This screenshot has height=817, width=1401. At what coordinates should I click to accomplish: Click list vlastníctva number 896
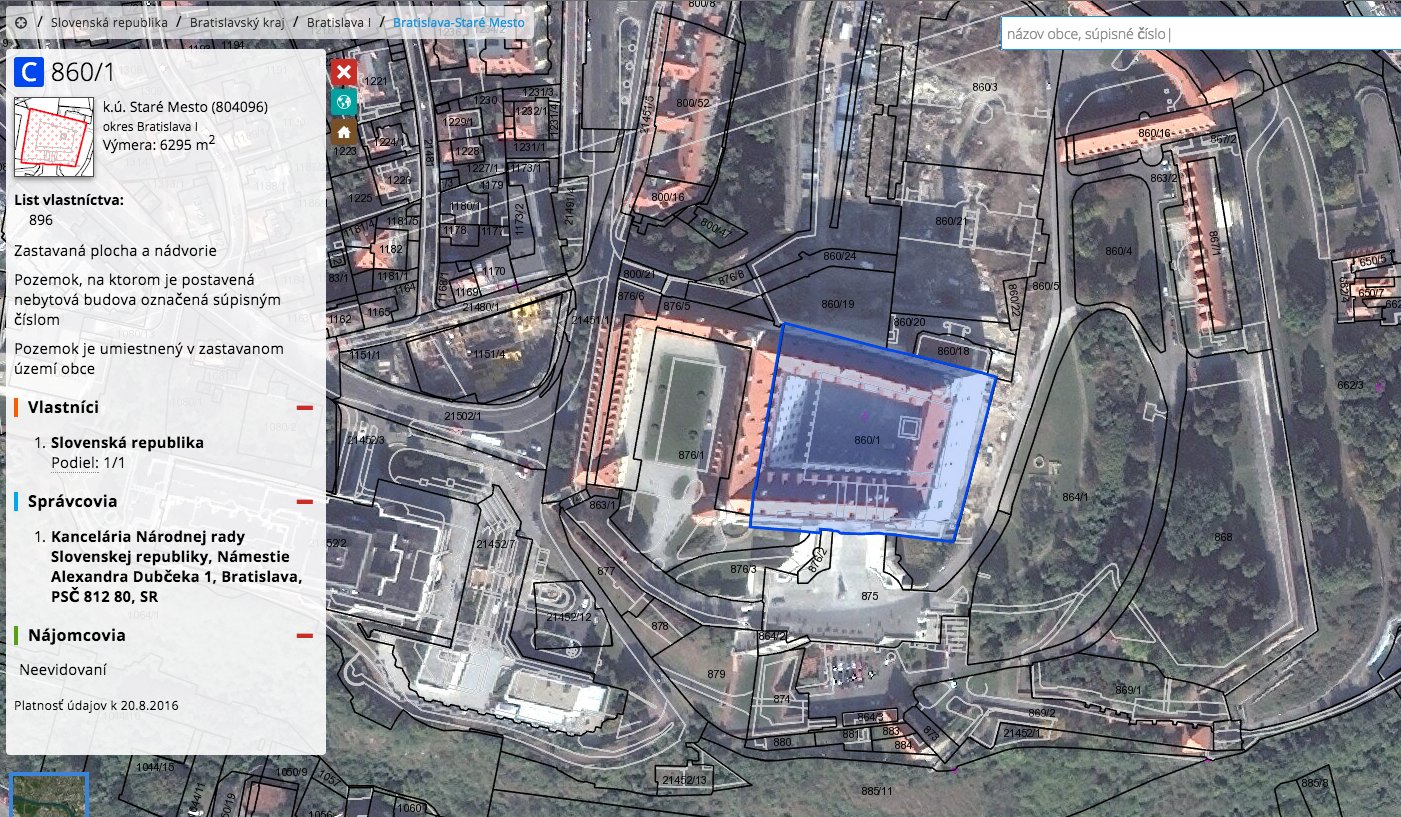[x=41, y=220]
